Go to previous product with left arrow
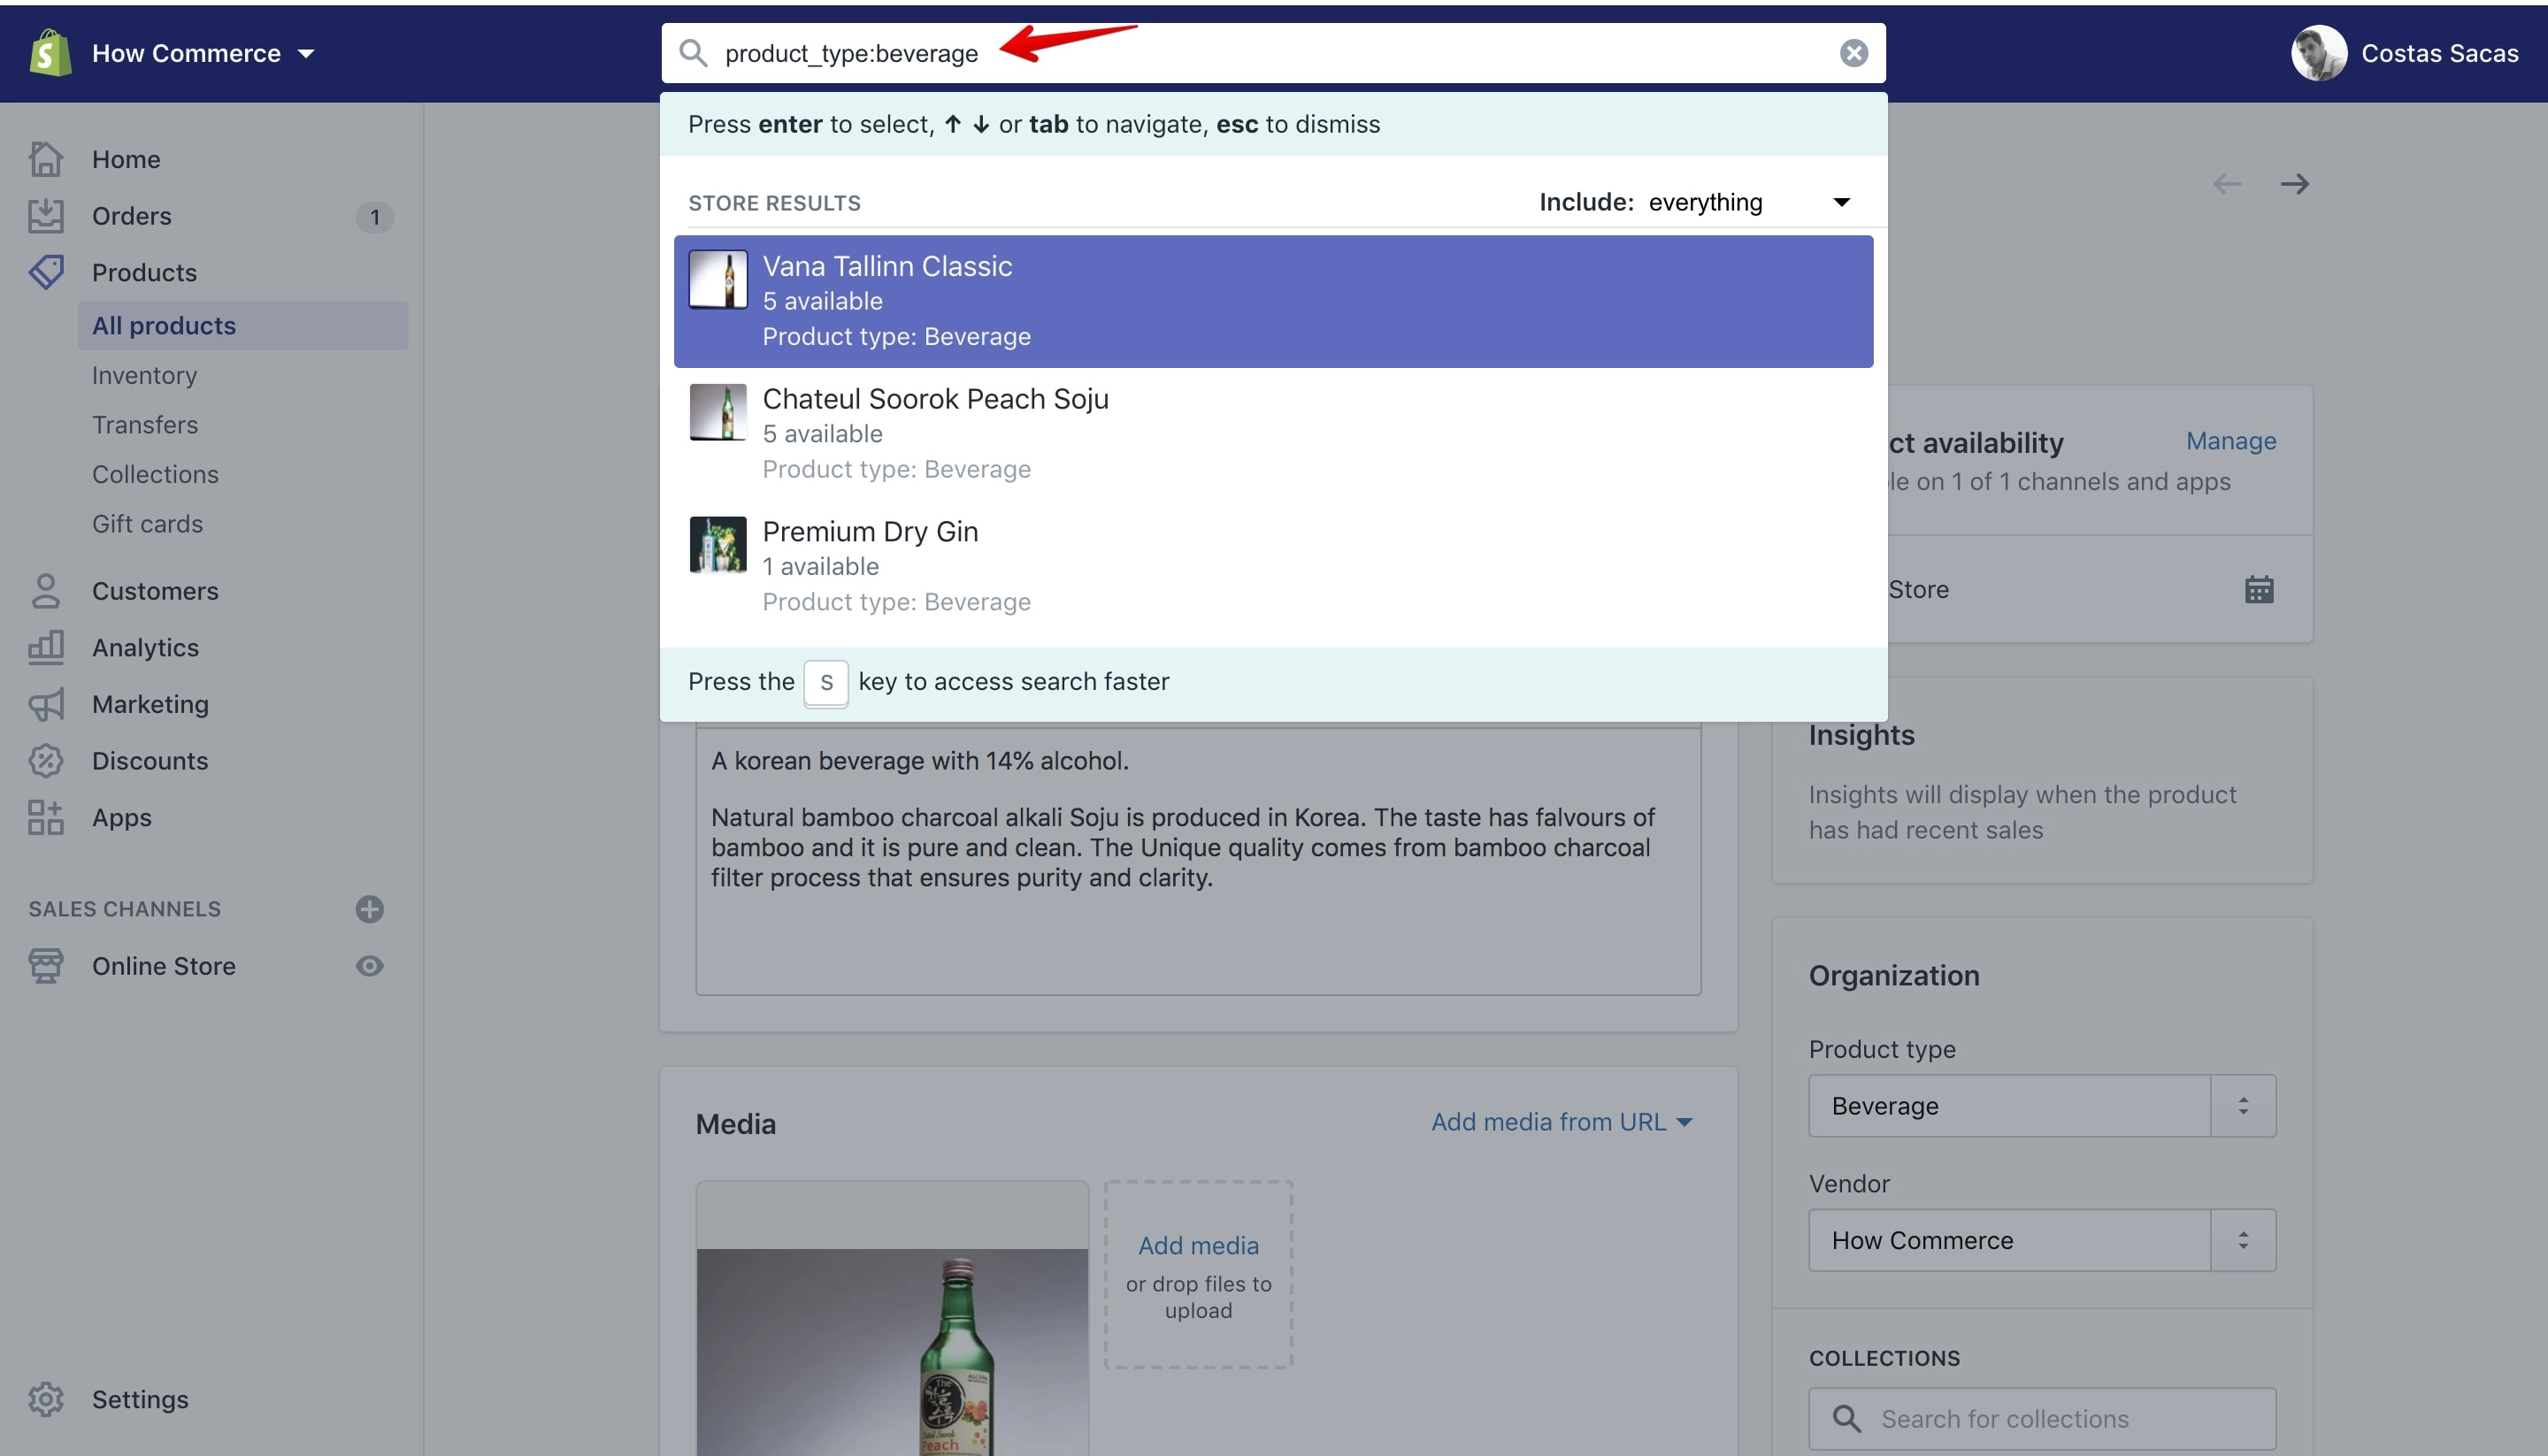The width and height of the screenshot is (2548, 1456). 2227,184
